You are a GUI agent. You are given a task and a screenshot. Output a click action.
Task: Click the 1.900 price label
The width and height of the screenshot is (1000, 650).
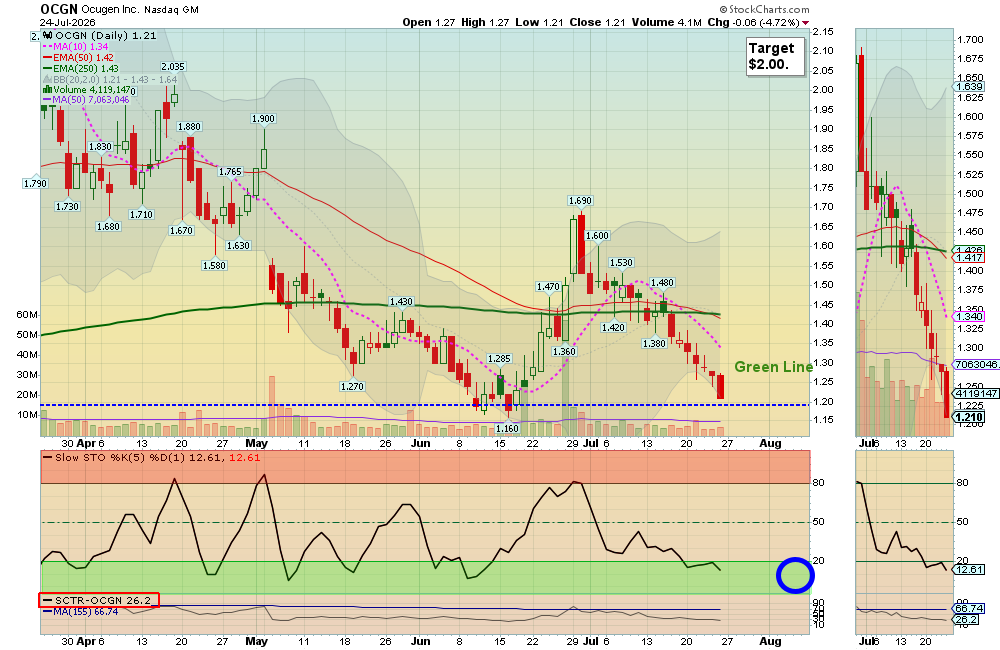click(263, 119)
